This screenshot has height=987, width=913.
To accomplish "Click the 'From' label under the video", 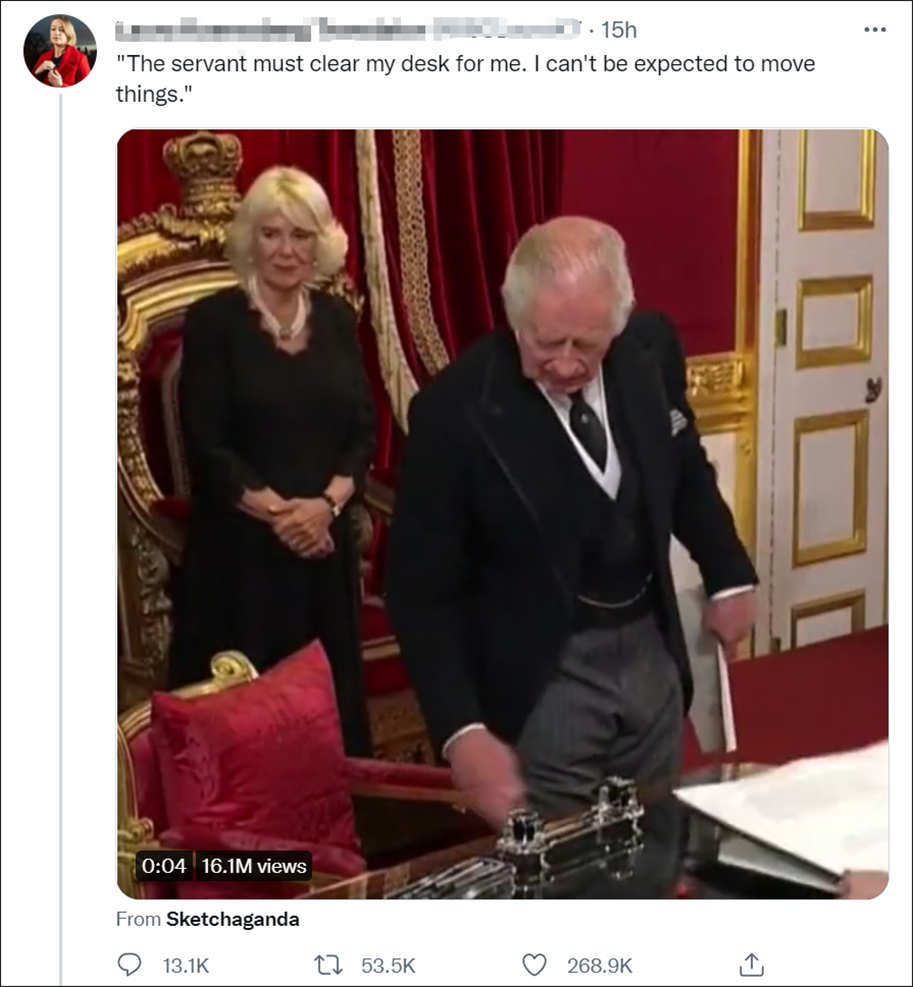I will 139,919.
